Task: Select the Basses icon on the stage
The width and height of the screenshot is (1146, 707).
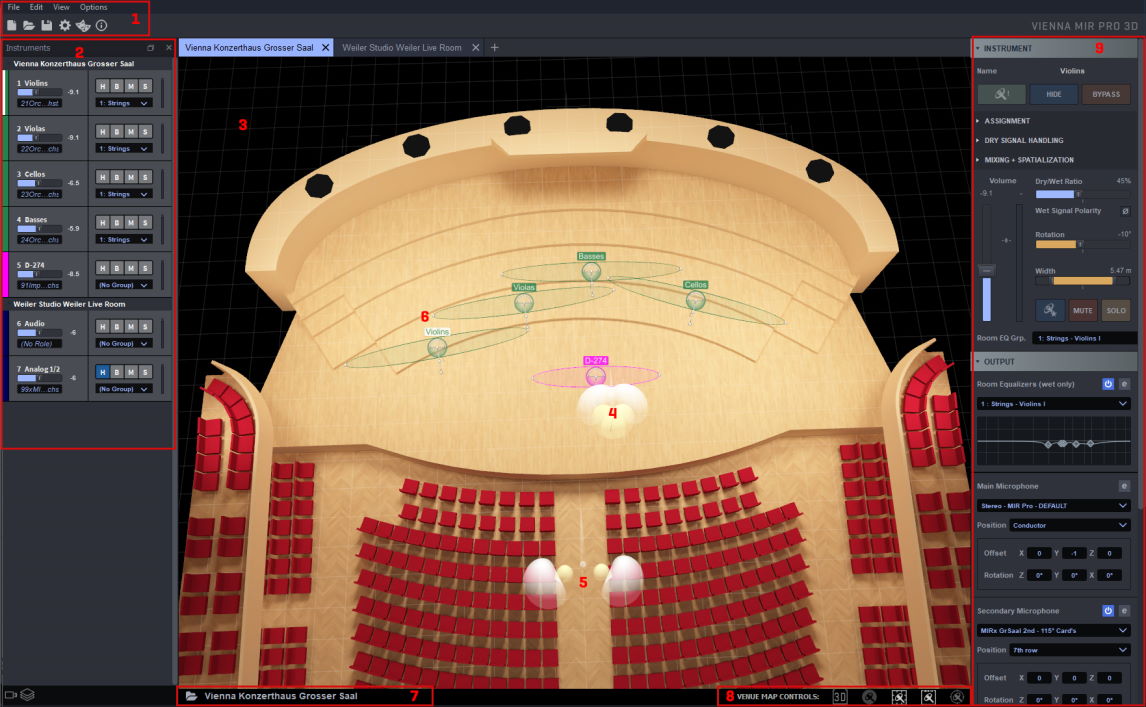Action: pos(591,272)
